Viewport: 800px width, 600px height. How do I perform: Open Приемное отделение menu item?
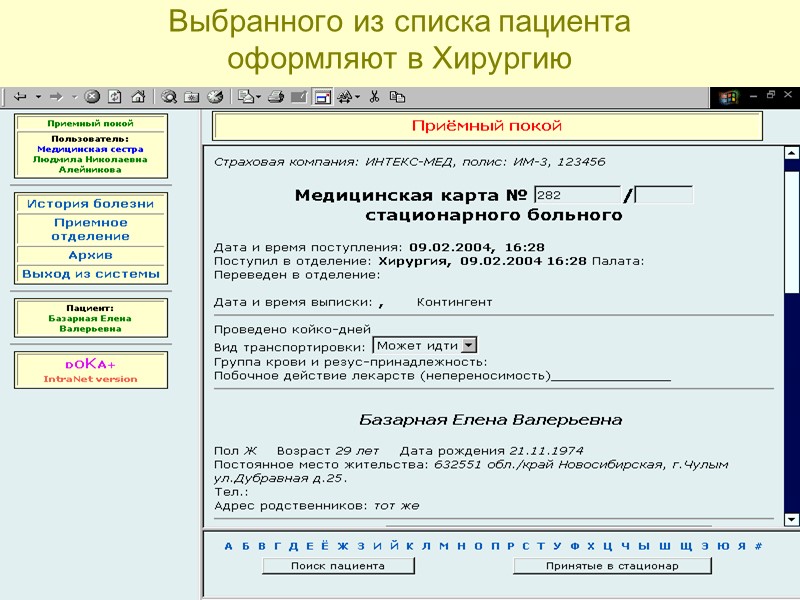tap(90, 229)
